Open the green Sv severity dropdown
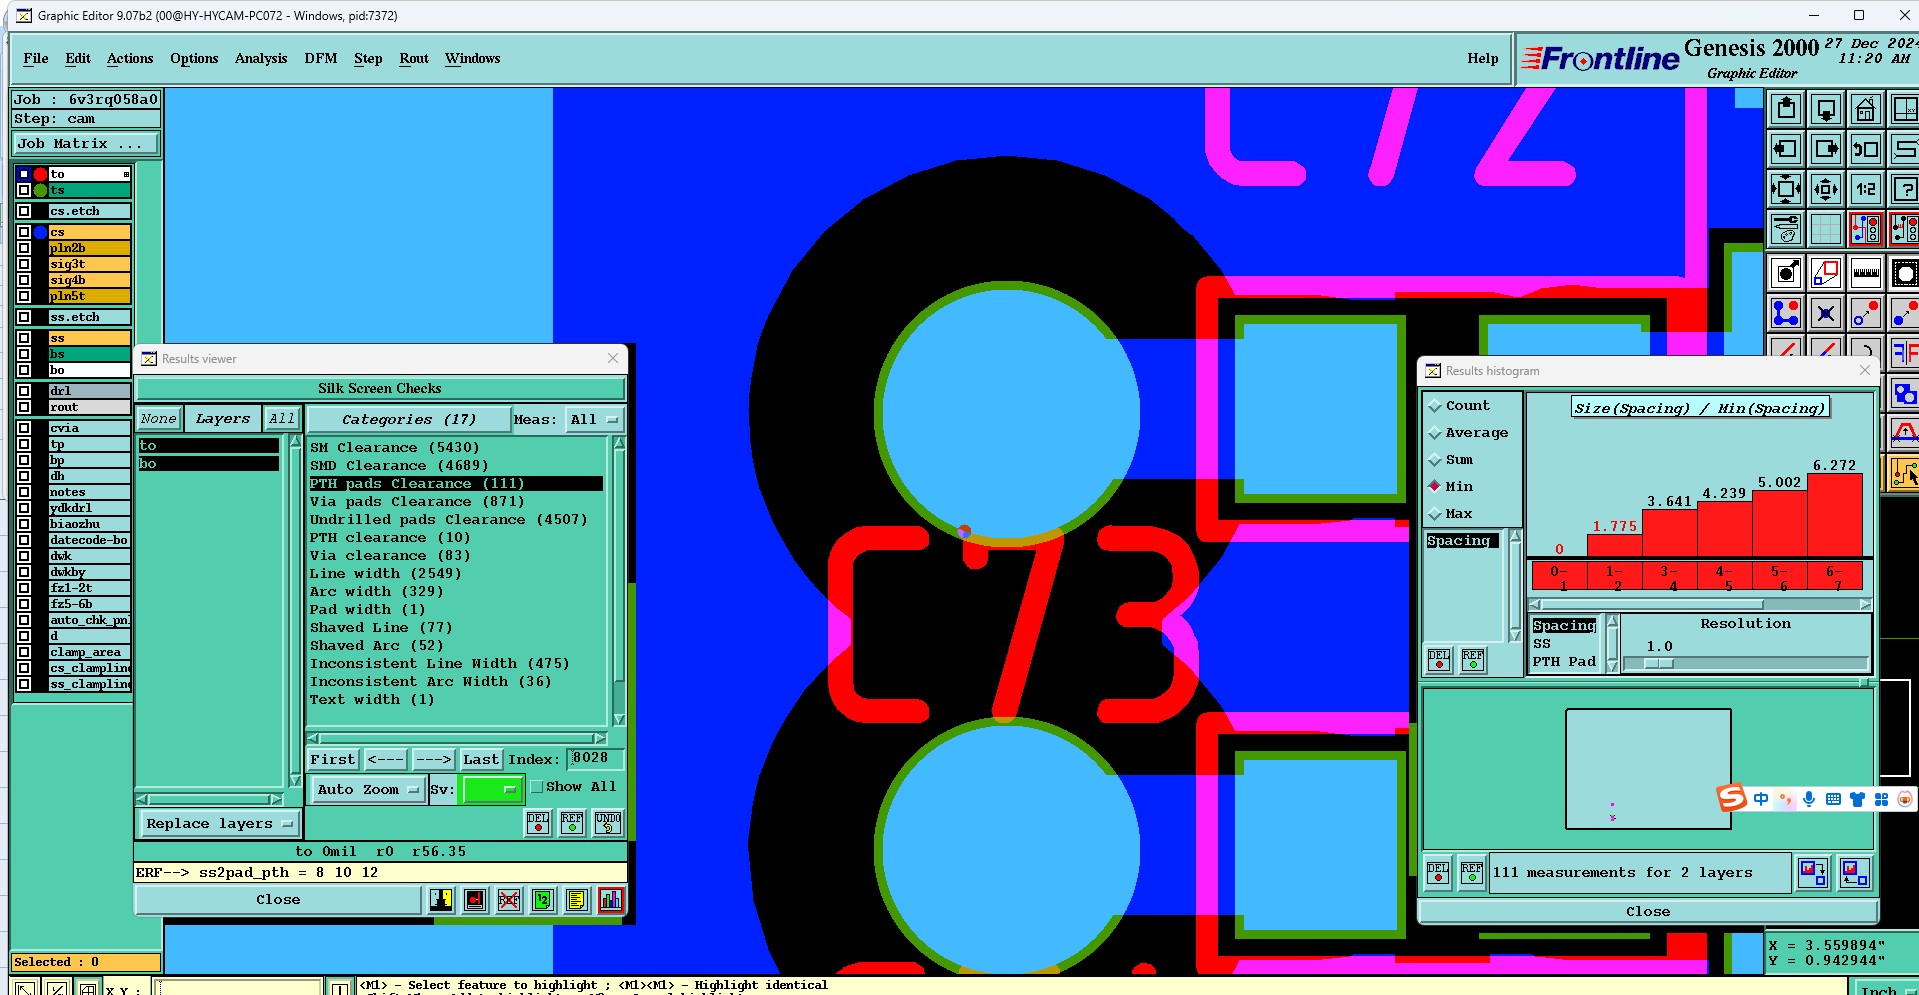Viewport: 1919px width, 995px height. [x=492, y=790]
